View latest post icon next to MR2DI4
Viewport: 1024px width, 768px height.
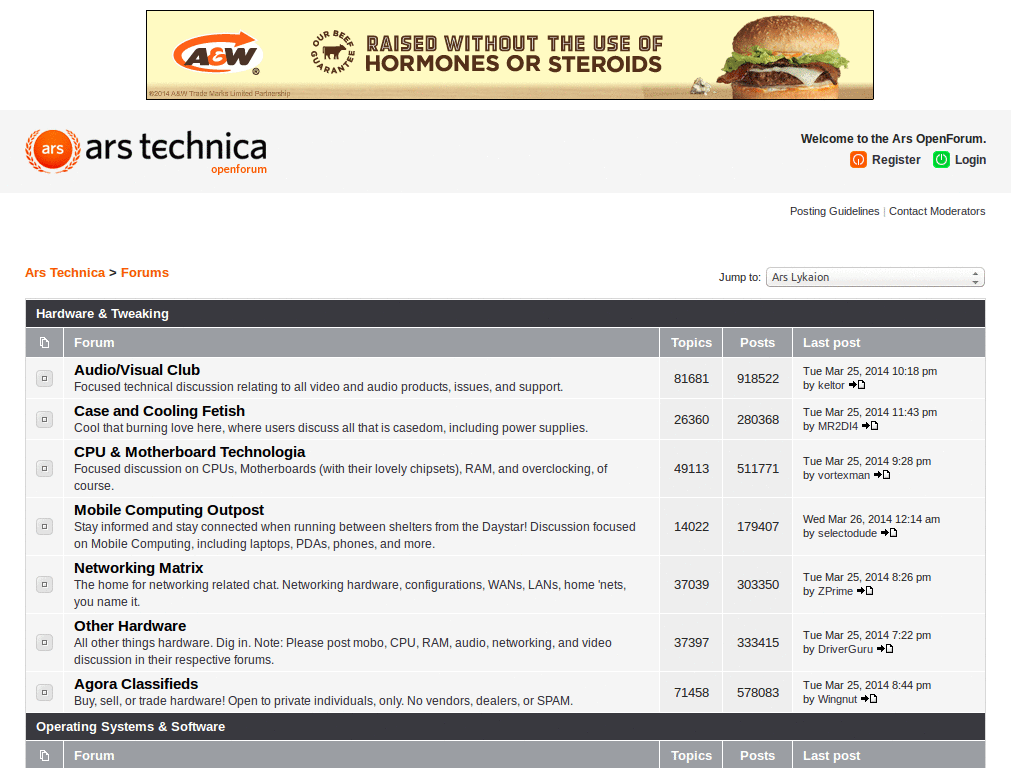(x=870, y=426)
